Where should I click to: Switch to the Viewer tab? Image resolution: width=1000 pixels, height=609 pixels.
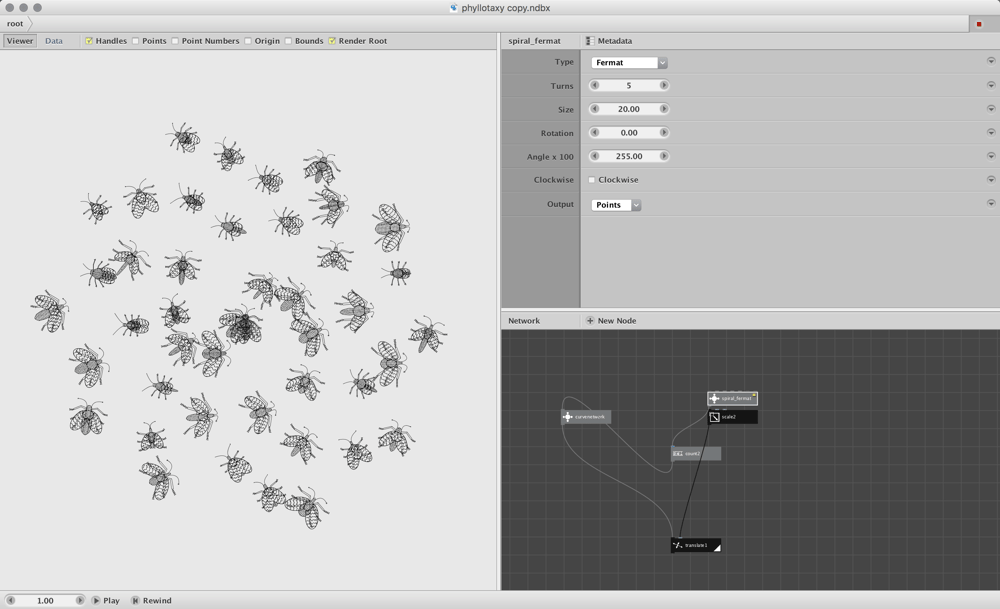pos(20,41)
